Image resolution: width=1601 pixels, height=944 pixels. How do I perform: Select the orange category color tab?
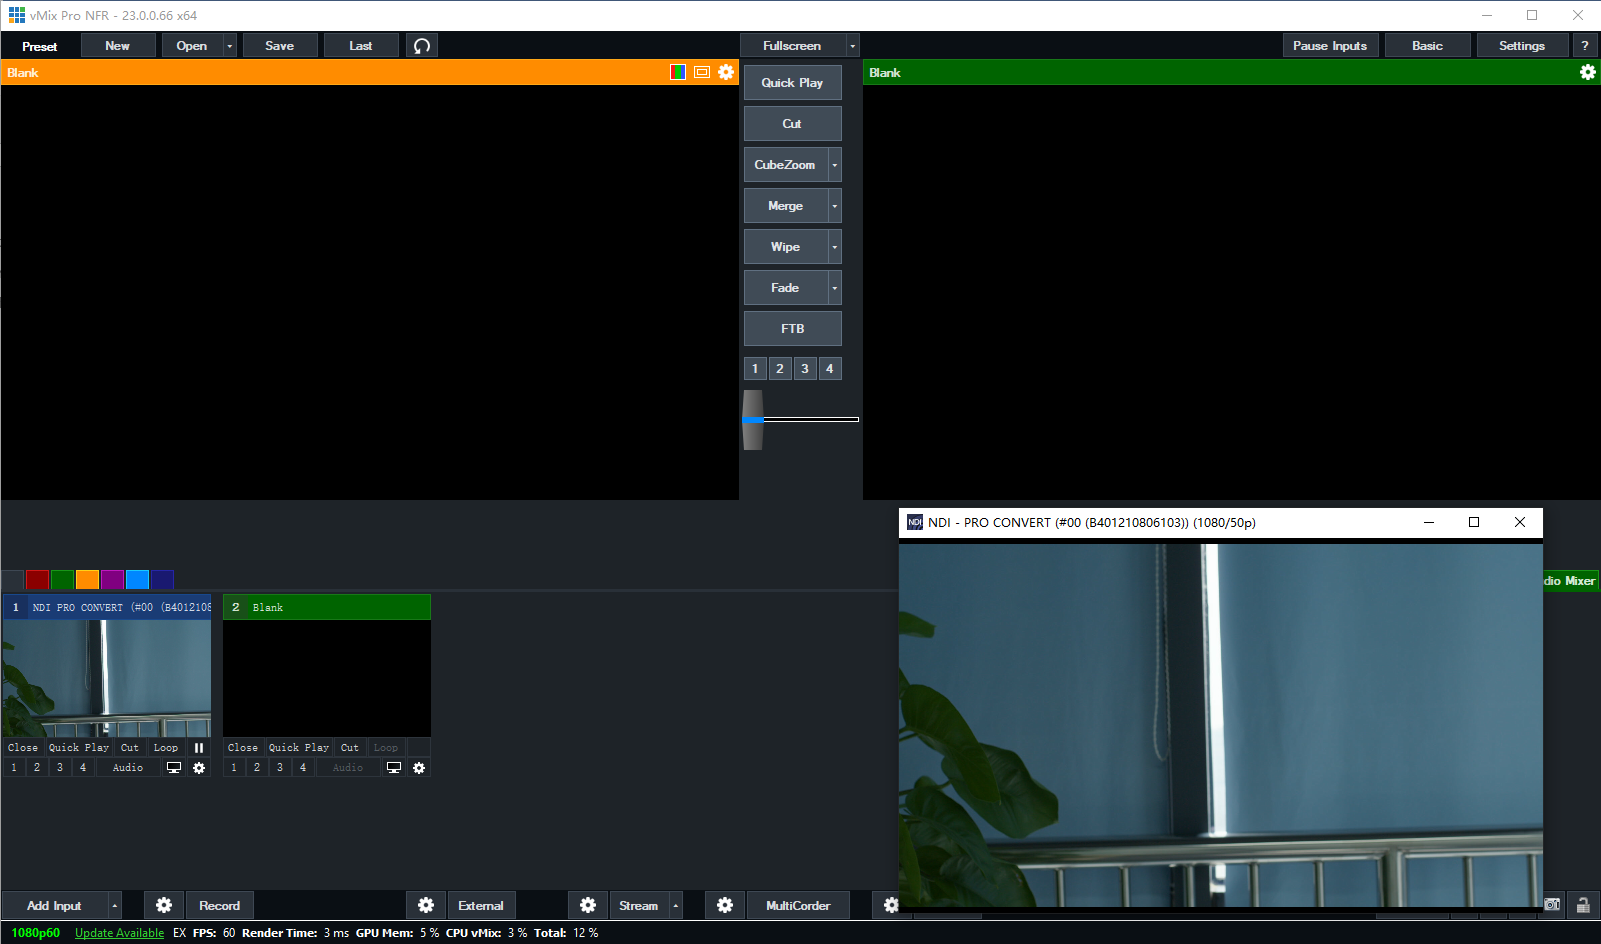[88, 580]
